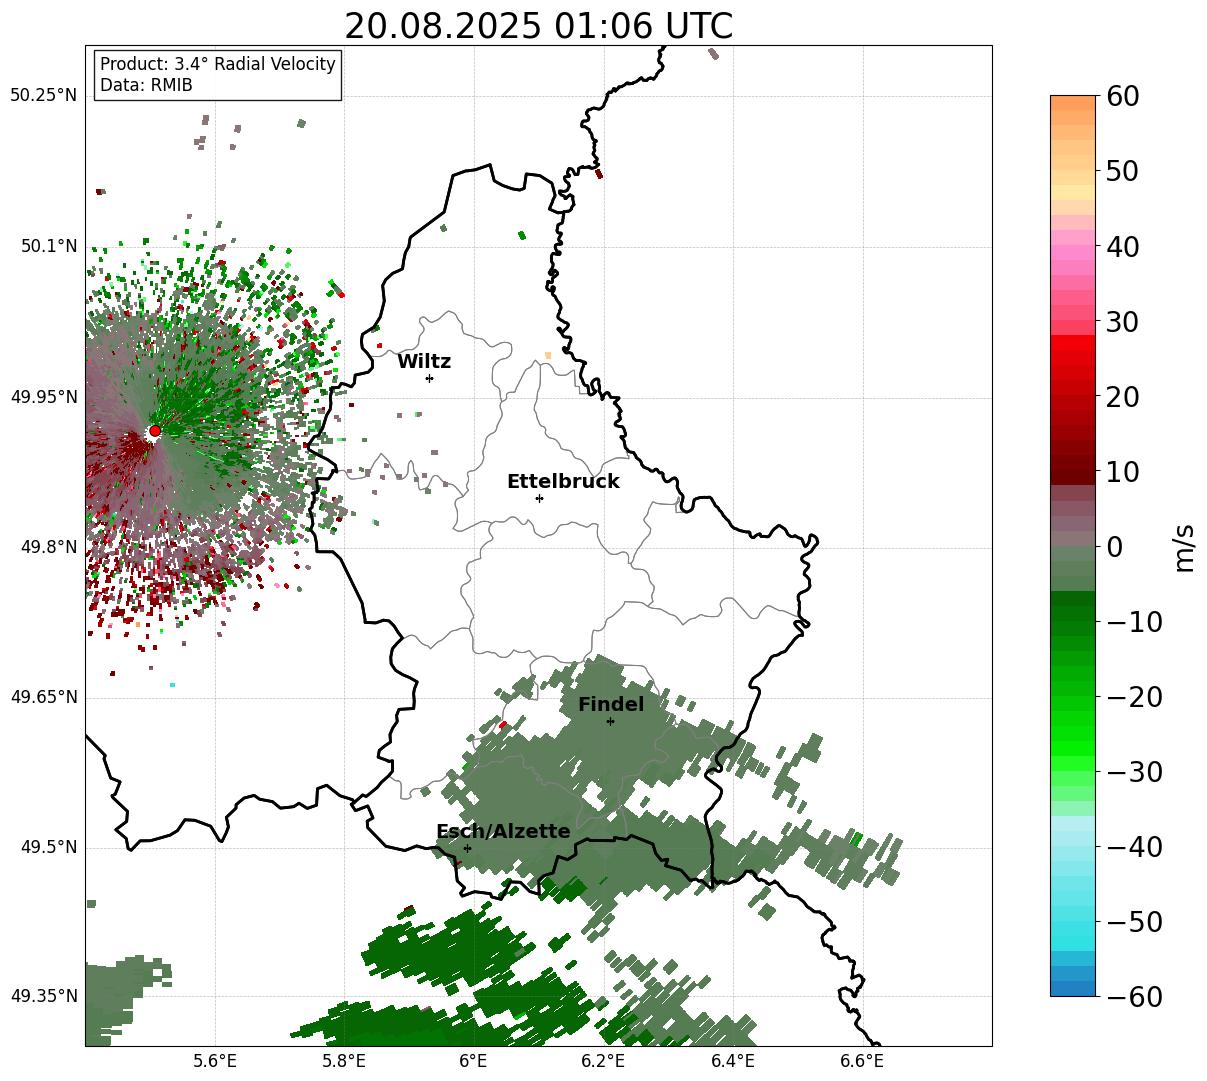Click the Ettelbruck station cross marker
This screenshot has height=1081, width=1207.
[x=539, y=498]
